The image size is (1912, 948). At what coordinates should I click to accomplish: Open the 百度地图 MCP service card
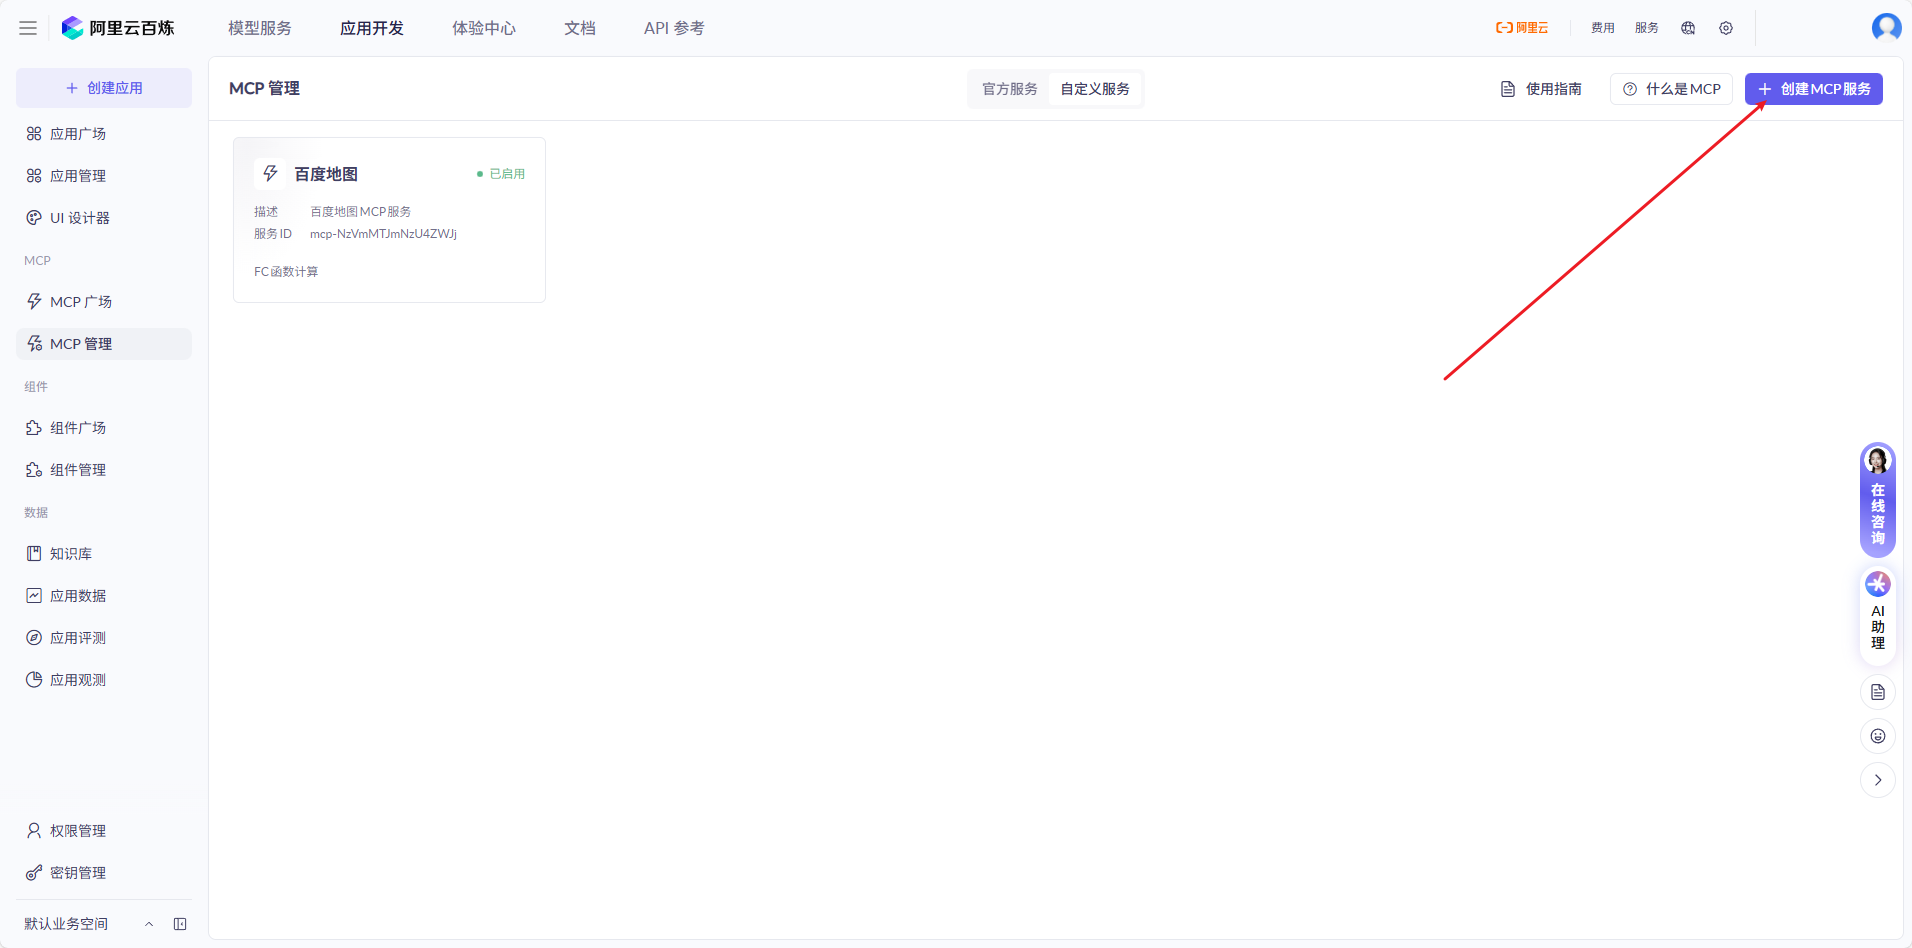point(389,219)
